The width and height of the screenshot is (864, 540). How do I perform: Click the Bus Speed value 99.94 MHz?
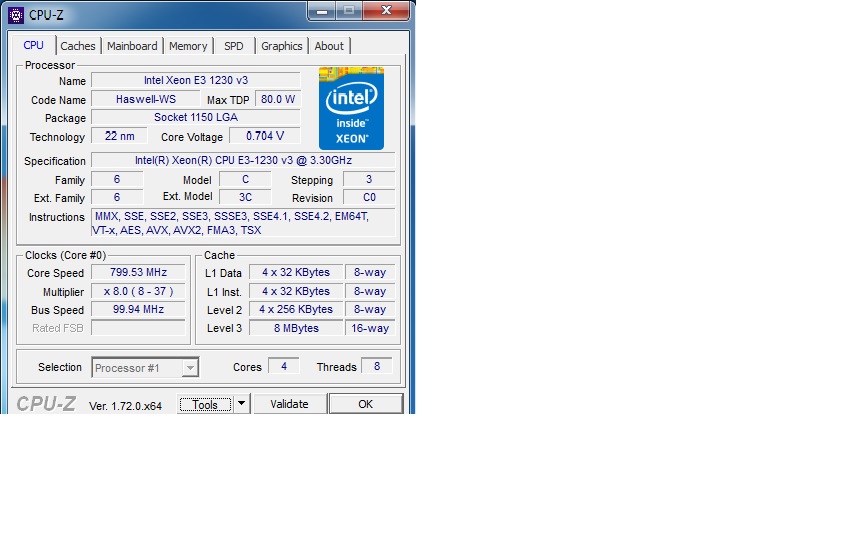pyautogui.click(x=138, y=310)
